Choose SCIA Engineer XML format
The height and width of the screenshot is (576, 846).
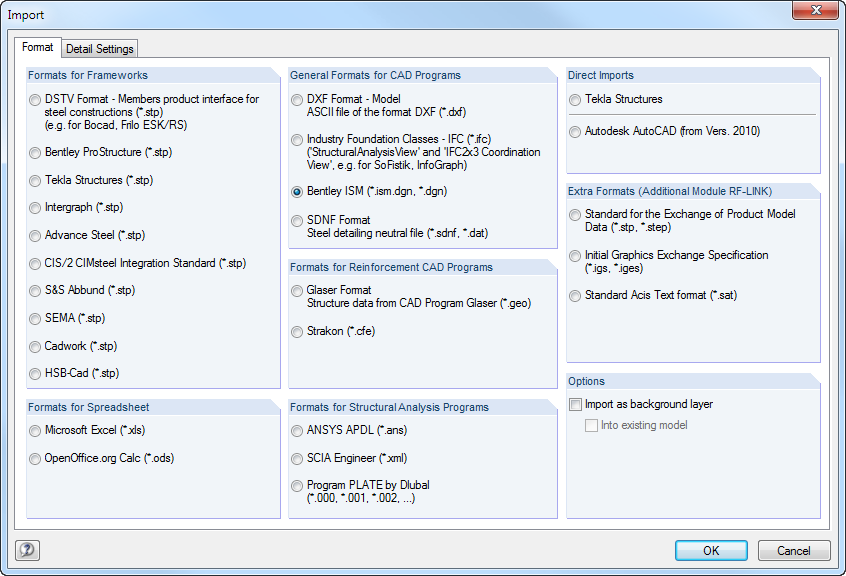pyautogui.click(x=296, y=458)
